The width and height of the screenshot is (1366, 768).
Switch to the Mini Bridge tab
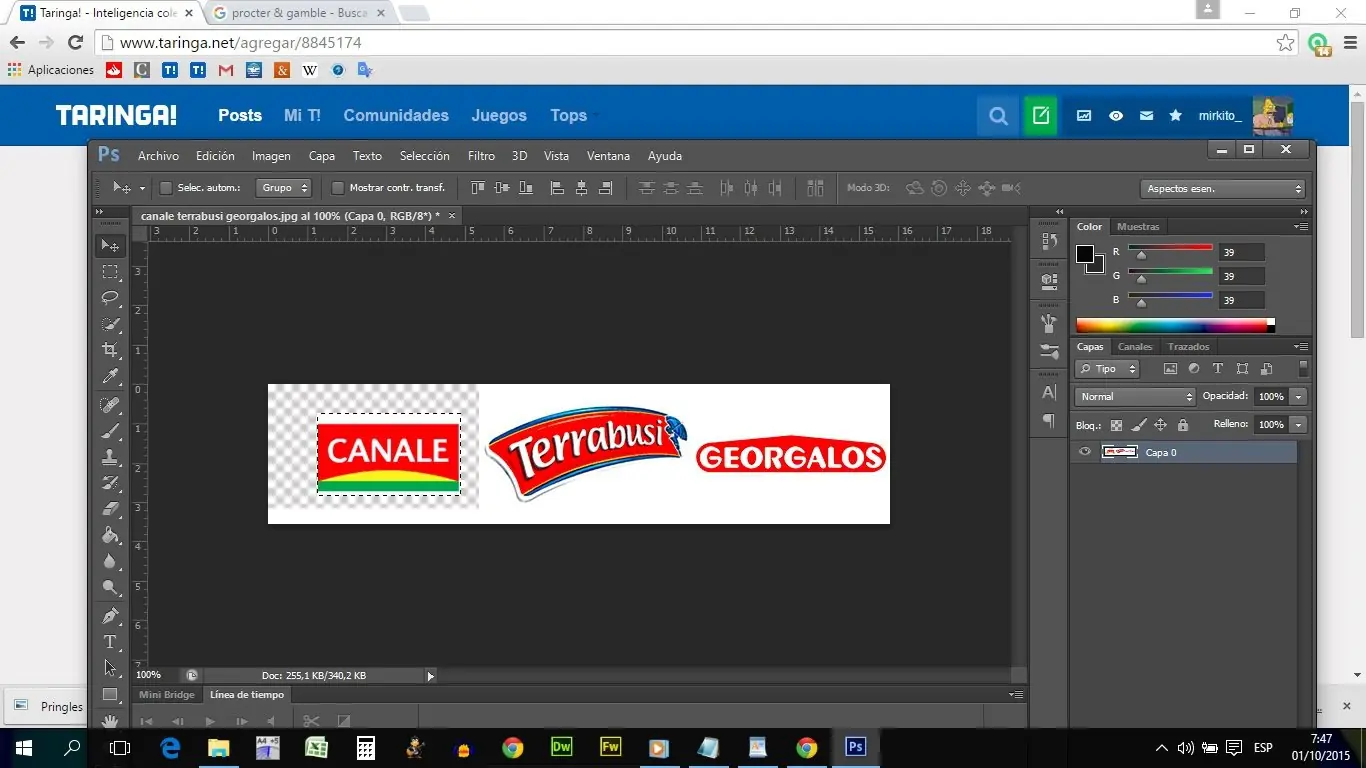pyautogui.click(x=167, y=695)
